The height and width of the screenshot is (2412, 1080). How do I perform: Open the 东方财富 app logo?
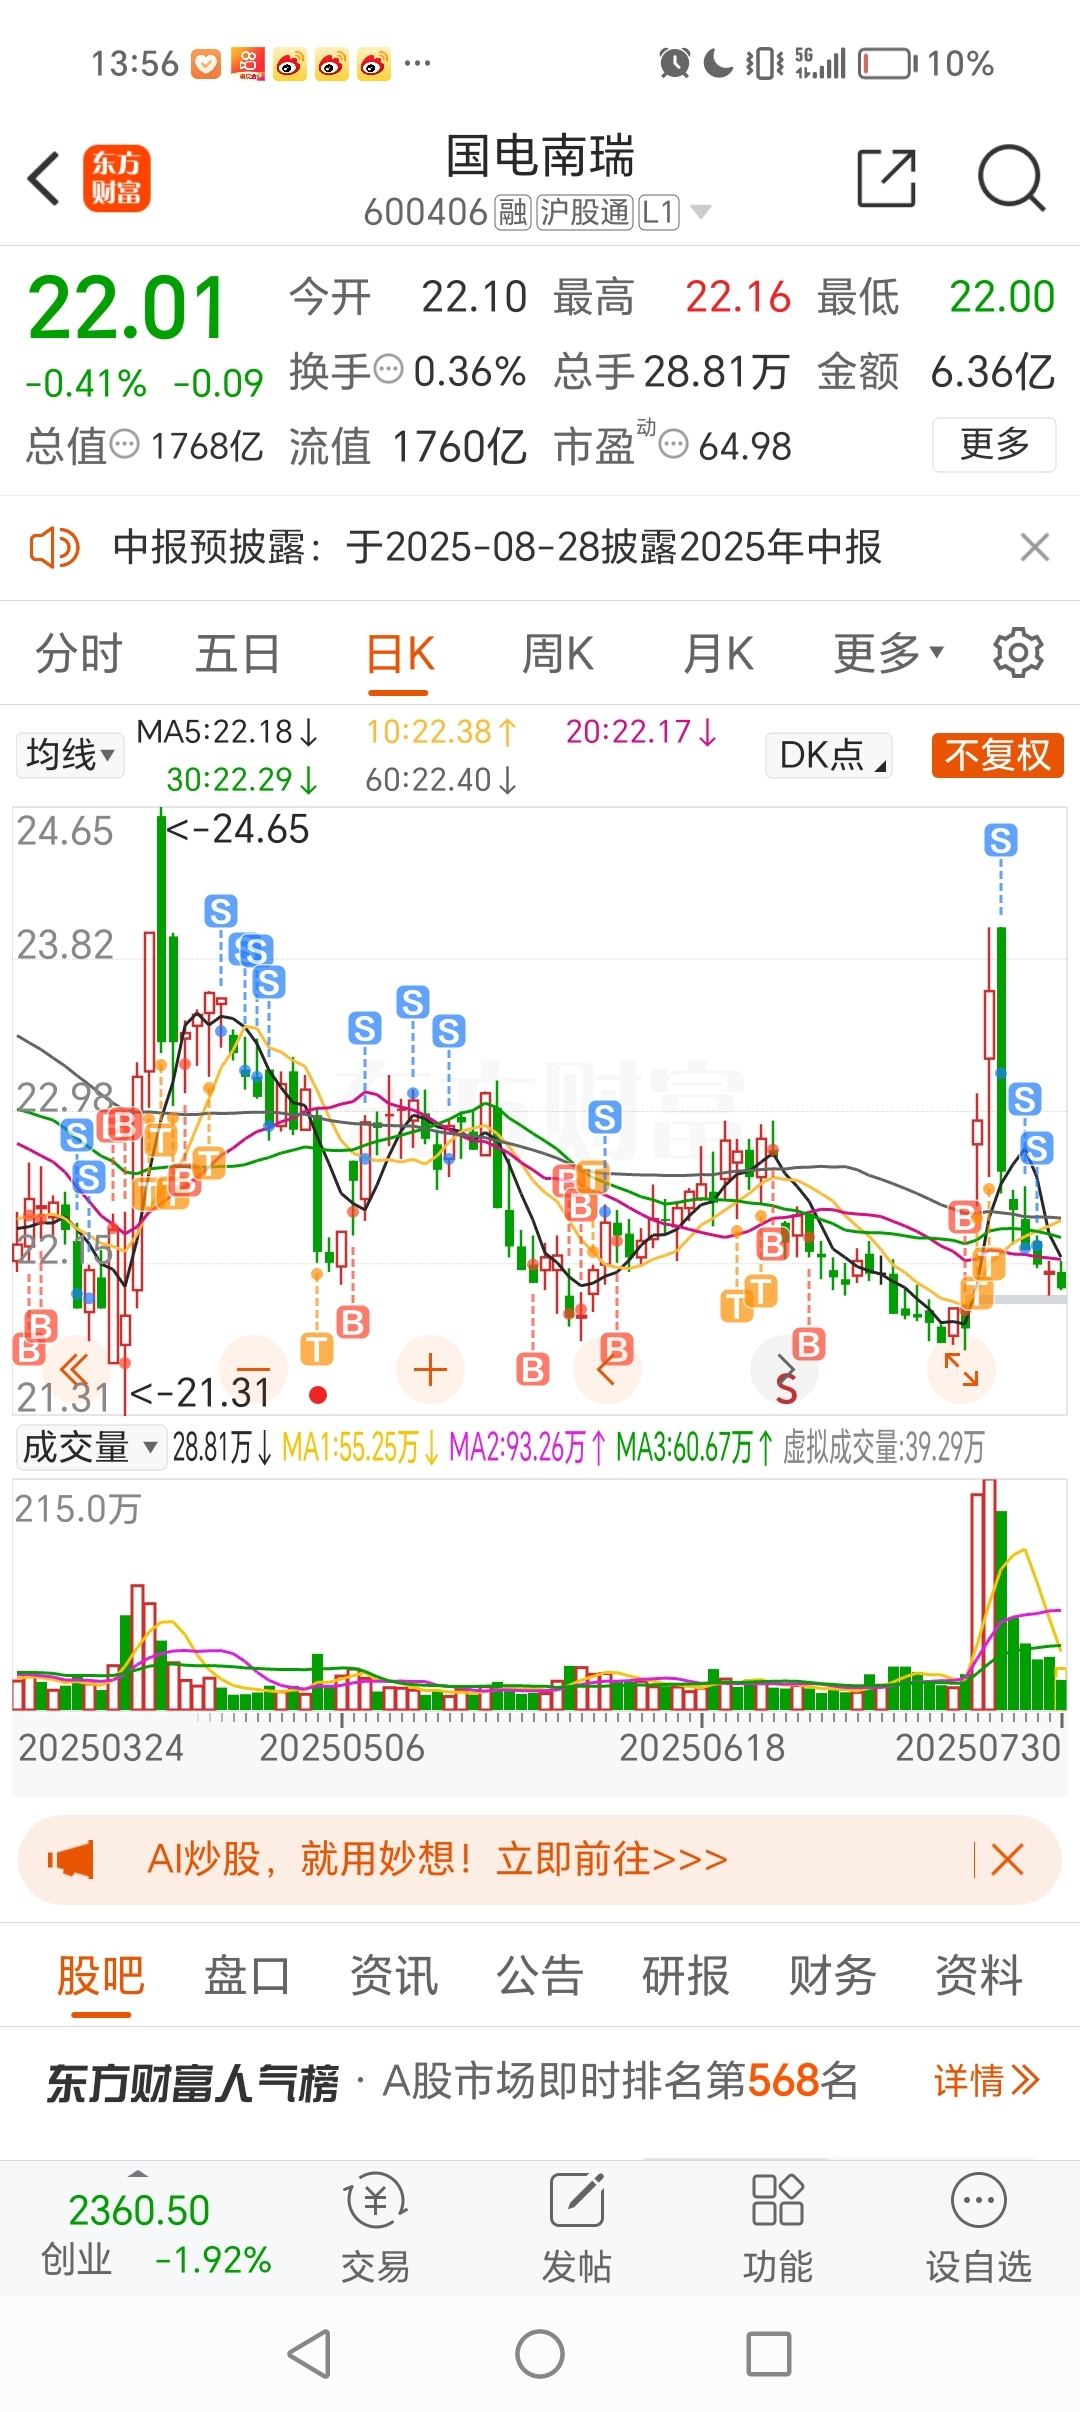click(x=117, y=179)
